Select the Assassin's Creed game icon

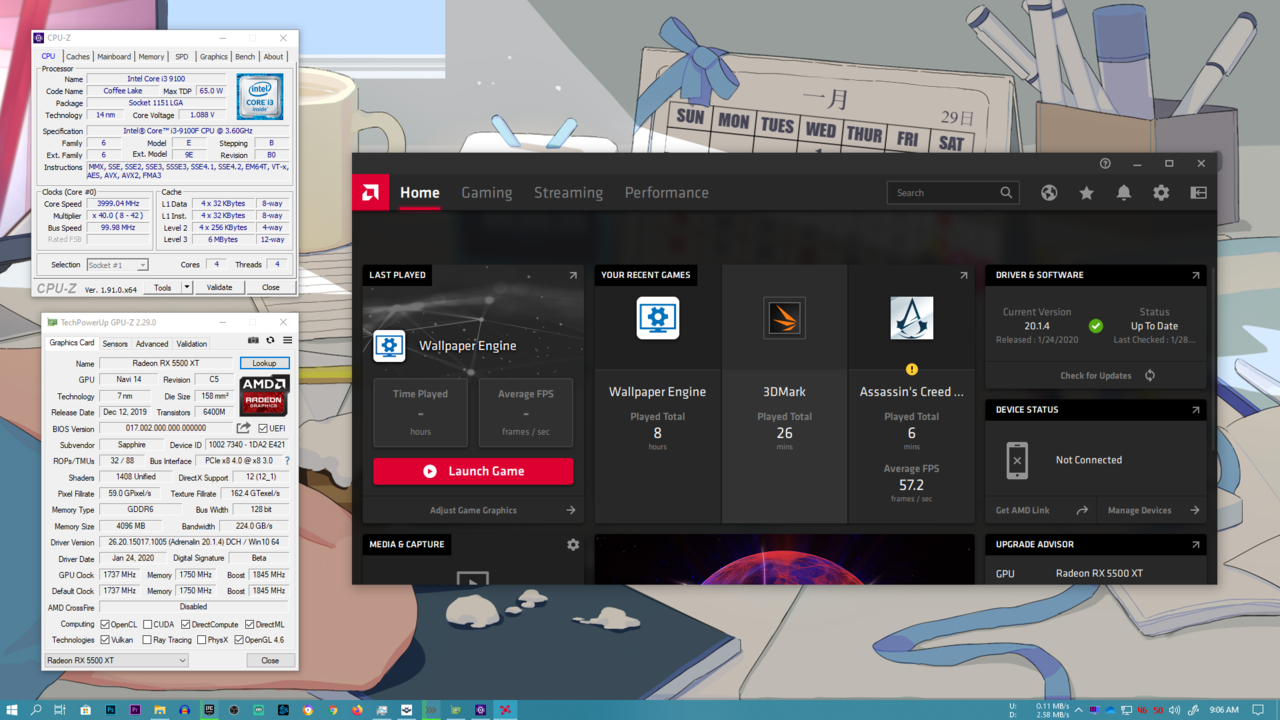tap(911, 318)
